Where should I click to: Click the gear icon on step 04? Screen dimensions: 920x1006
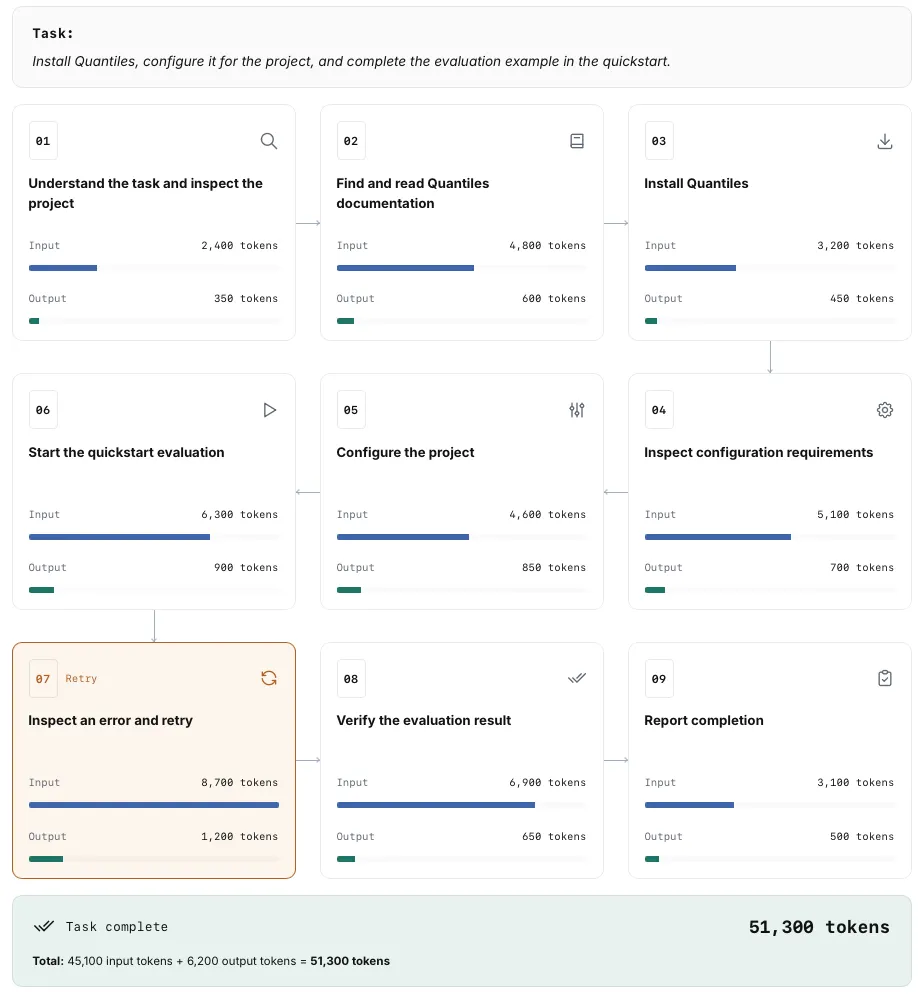click(884, 409)
